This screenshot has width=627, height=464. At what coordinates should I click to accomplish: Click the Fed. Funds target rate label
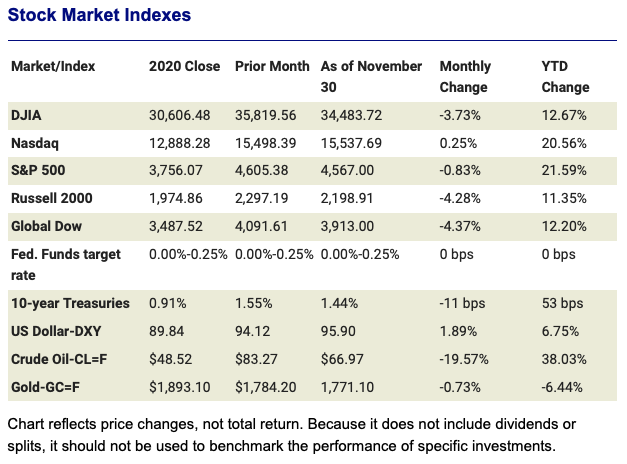tap(65, 264)
